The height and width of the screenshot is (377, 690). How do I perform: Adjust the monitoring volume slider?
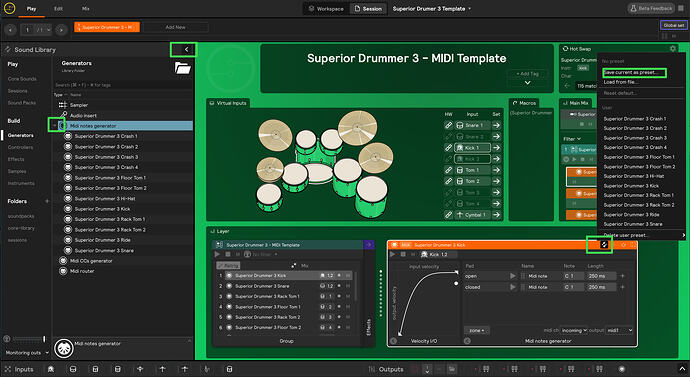tap(29, 339)
